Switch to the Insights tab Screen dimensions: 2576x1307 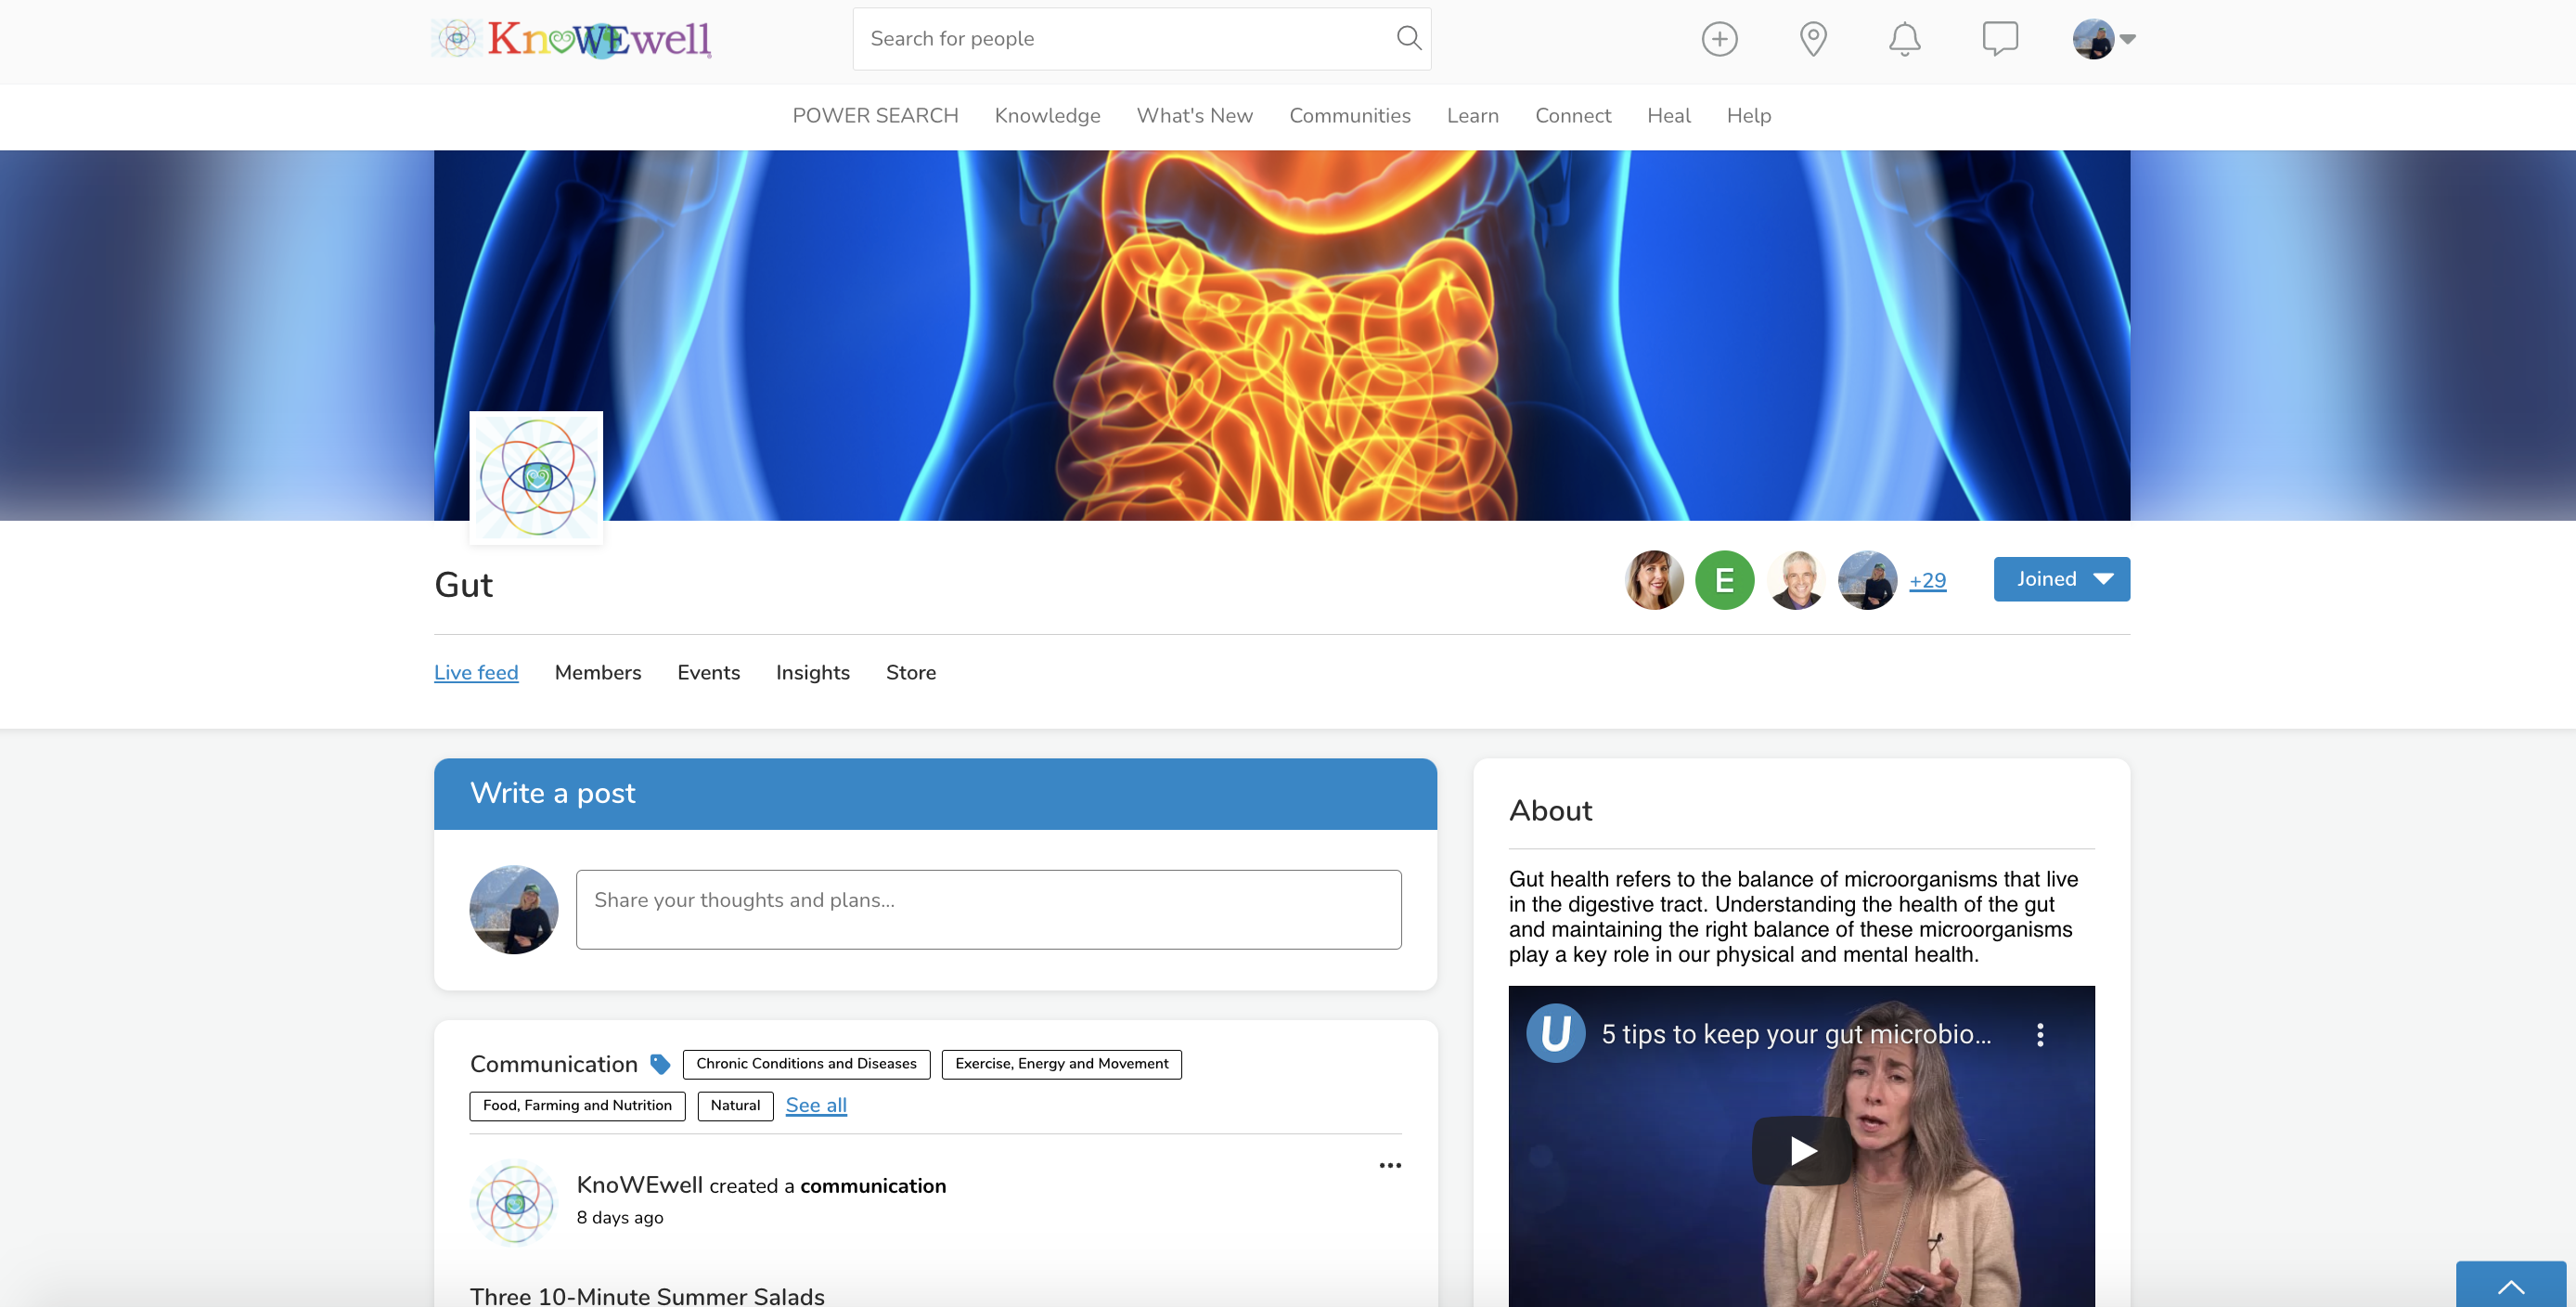[812, 673]
